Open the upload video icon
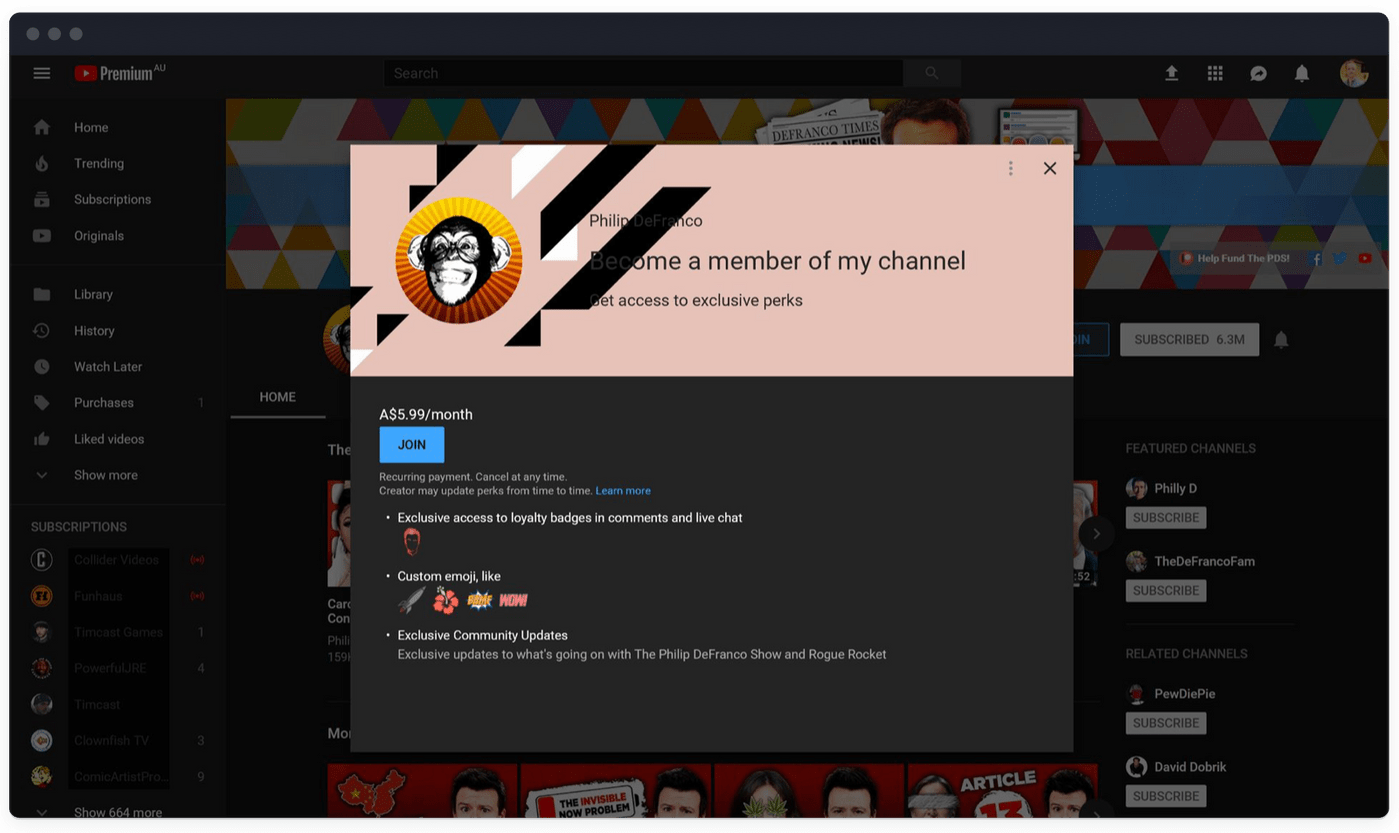Viewport: 1399px width, 833px height. pyautogui.click(x=1171, y=73)
